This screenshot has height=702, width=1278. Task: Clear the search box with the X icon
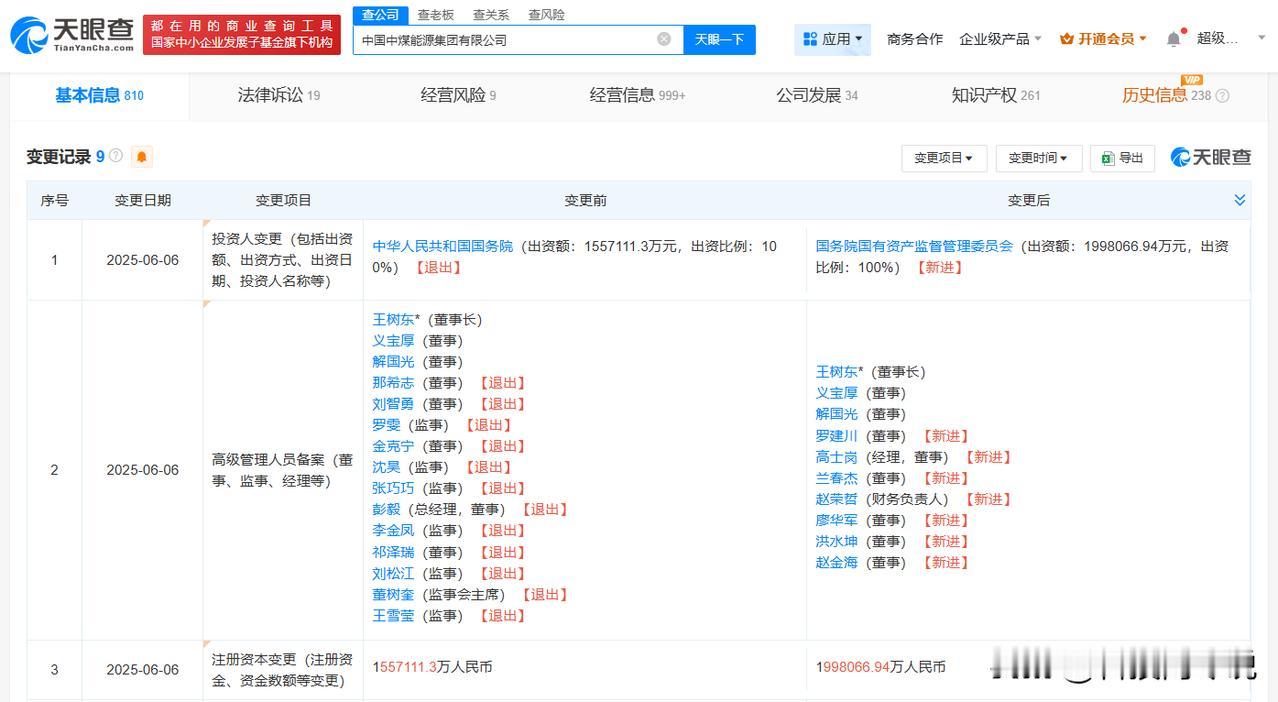coord(664,39)
